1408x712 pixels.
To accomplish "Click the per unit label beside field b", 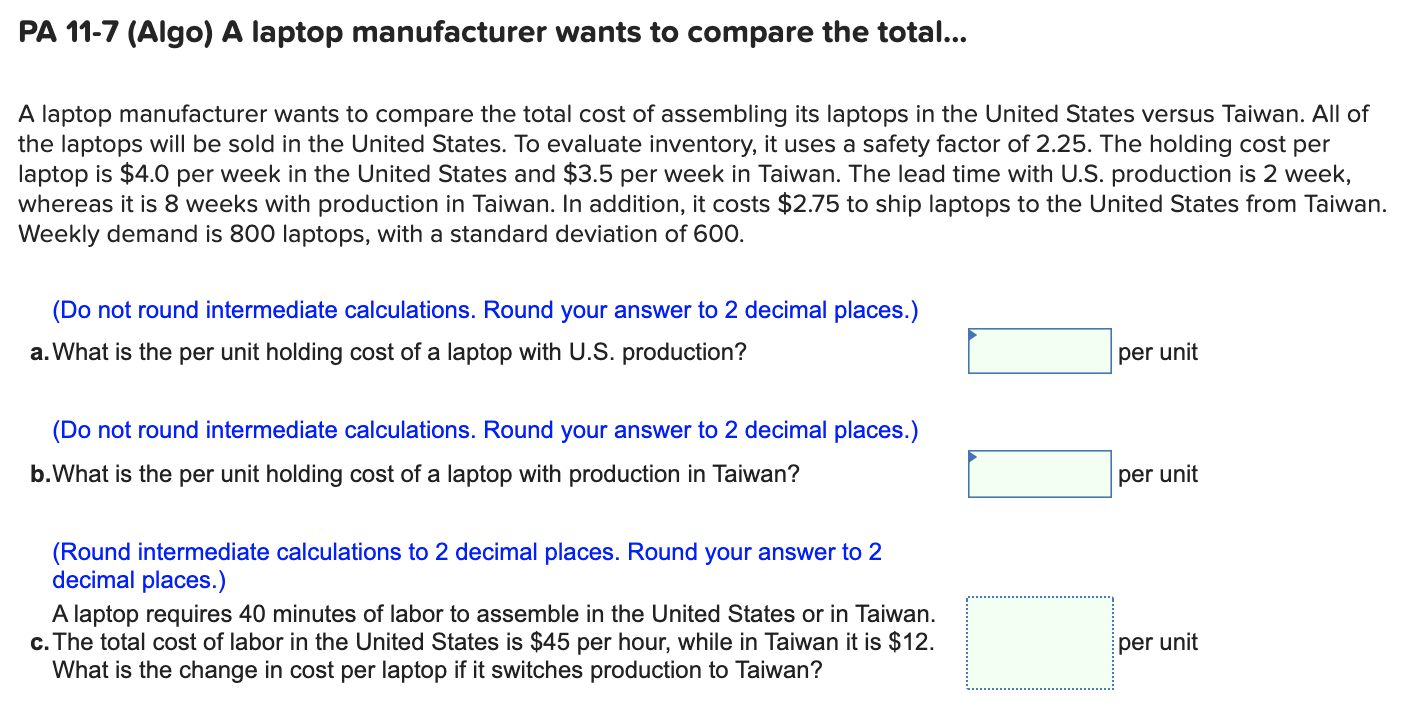I will pyautogui.click(x=1158, y=473).
